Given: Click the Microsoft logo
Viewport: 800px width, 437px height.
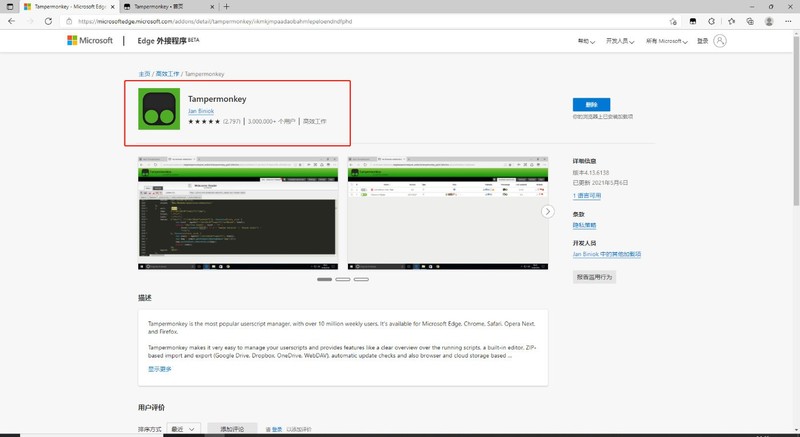Looking at the screenshot, I should [90, 40].
